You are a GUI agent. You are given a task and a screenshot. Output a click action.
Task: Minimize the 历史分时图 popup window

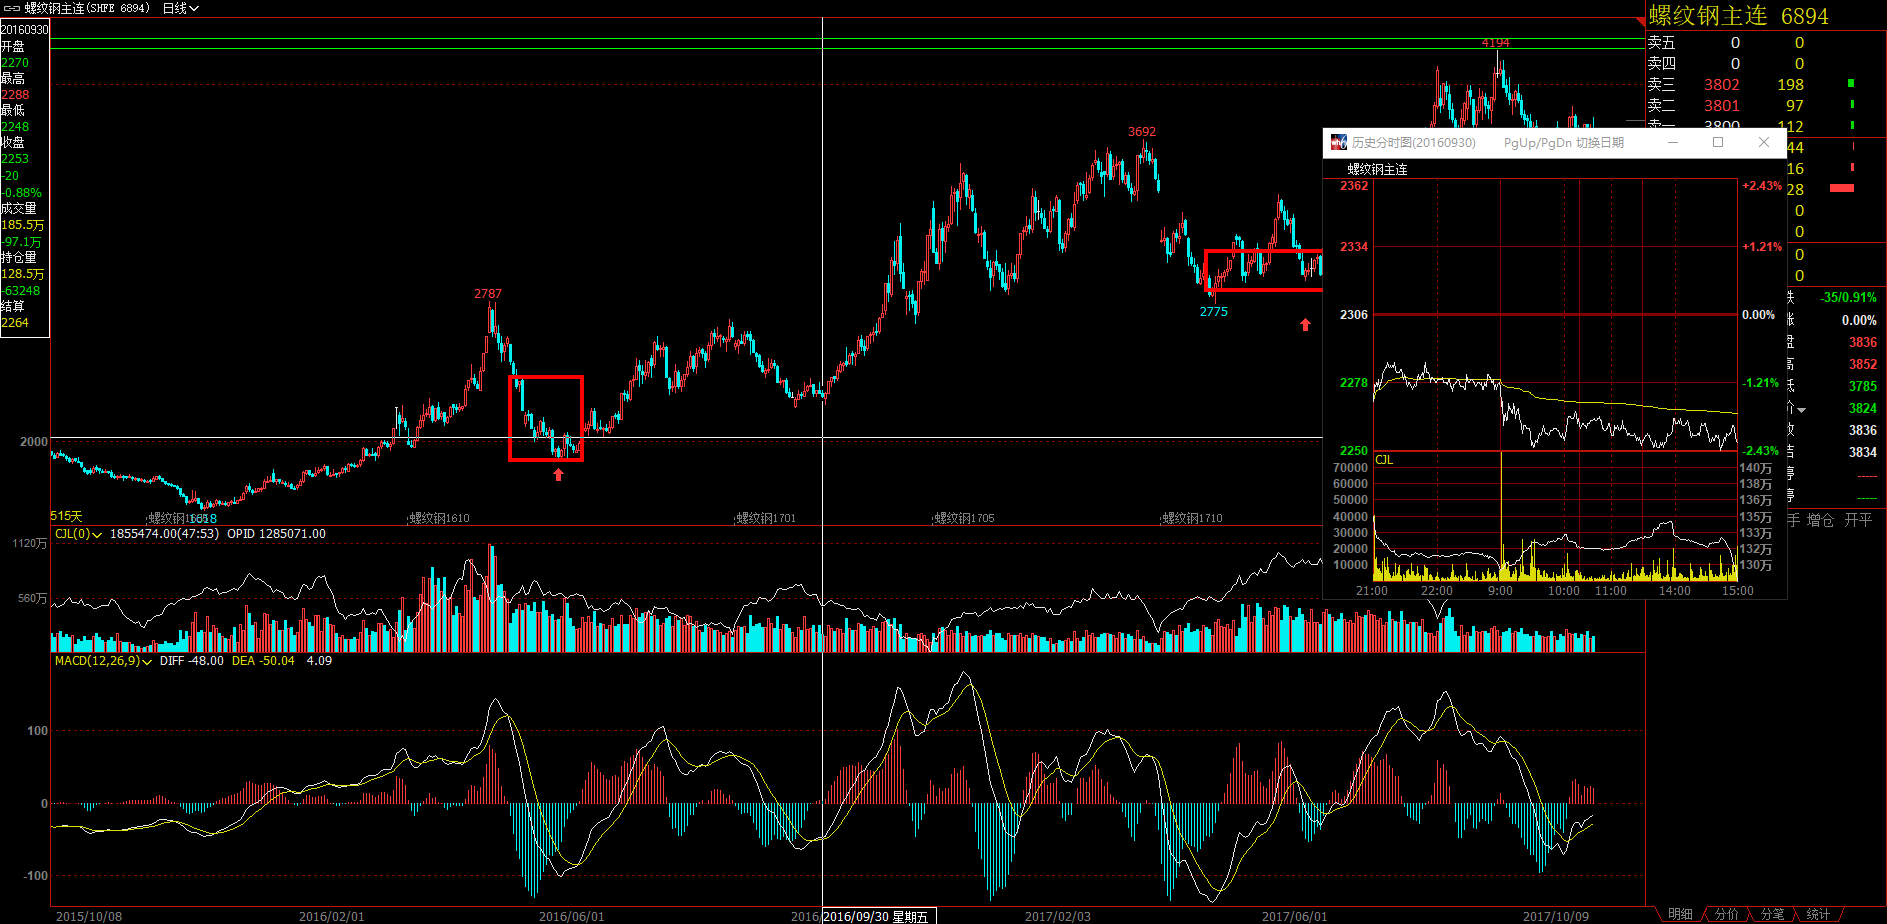(x=1672, y=143)
